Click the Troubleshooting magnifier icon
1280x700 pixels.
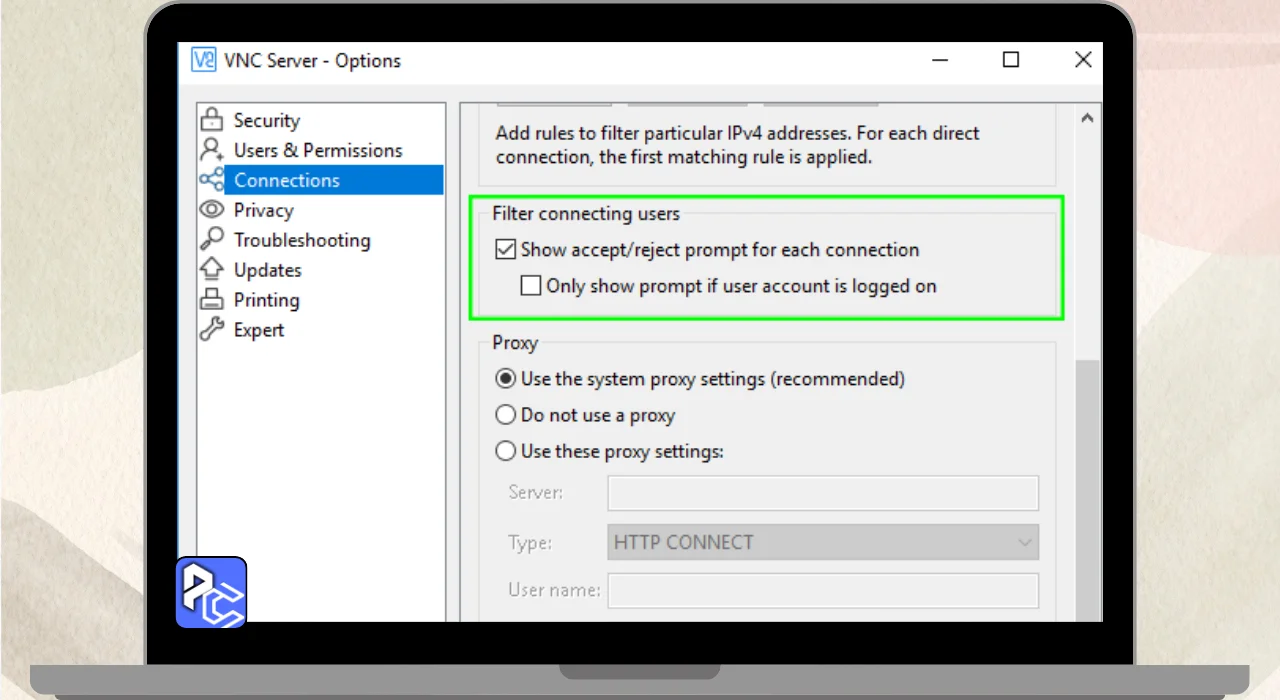[x=211, y=240]
